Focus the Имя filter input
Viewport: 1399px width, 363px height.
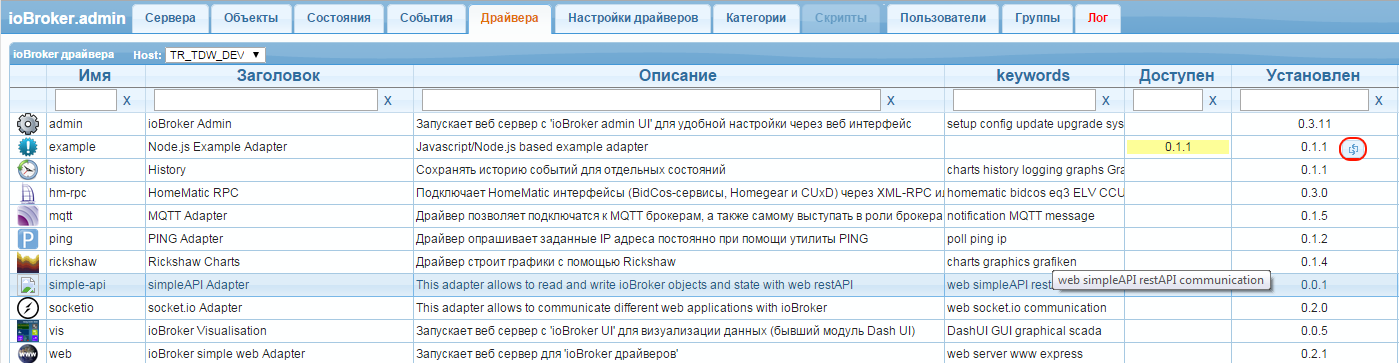coord(86,100)
